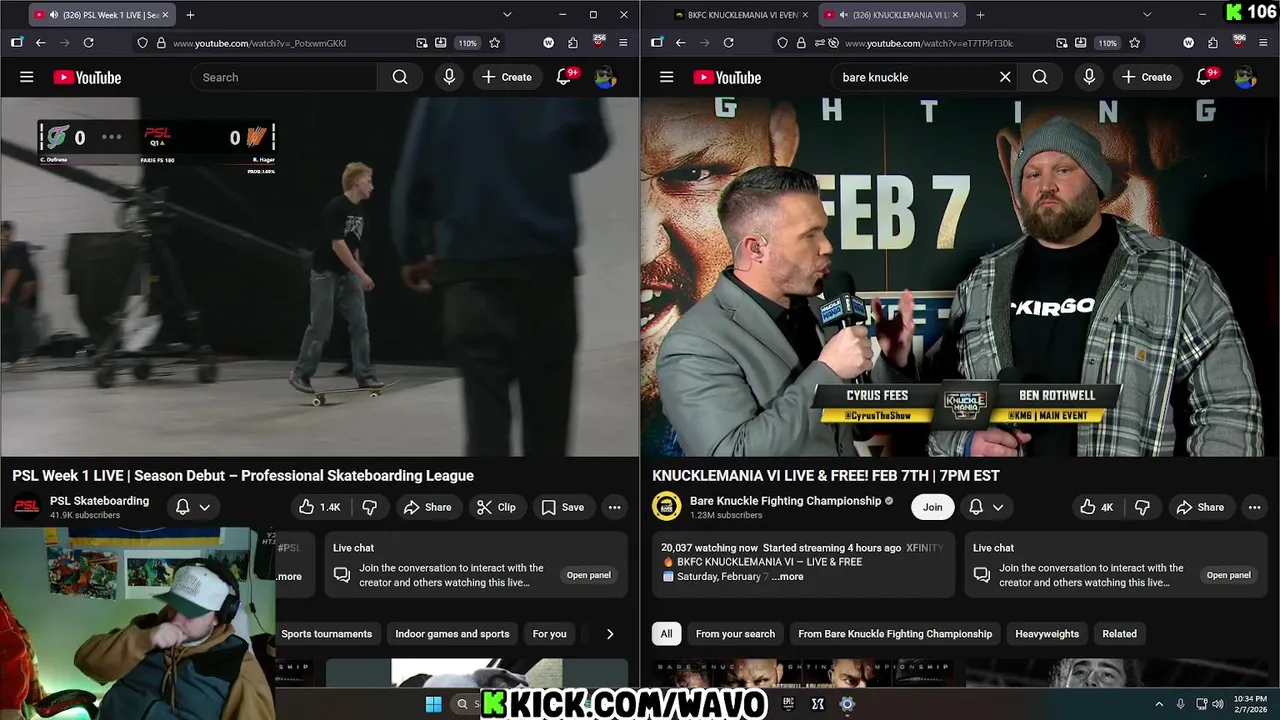Share the PSL Week 1 LIVE video
1280x720 pixels.
[427, 507]
